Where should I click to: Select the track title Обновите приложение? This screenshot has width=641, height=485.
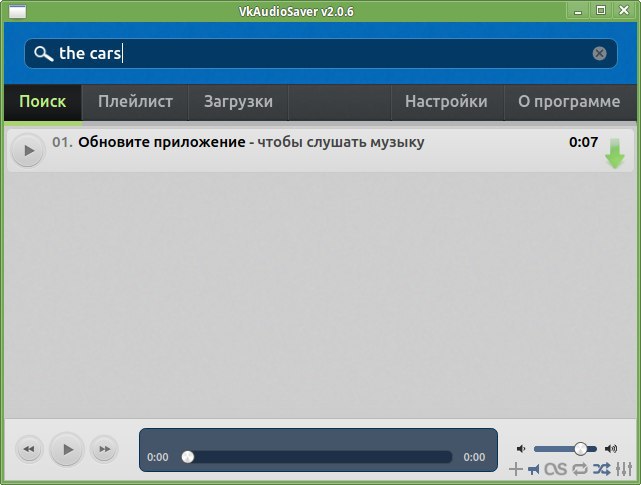click(162, 142)
